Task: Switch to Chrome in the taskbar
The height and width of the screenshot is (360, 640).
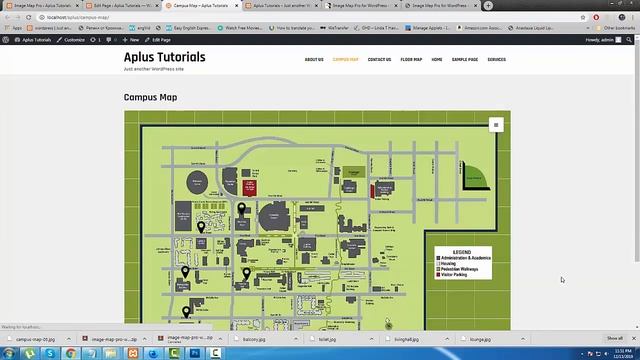Action: (71, 353)
